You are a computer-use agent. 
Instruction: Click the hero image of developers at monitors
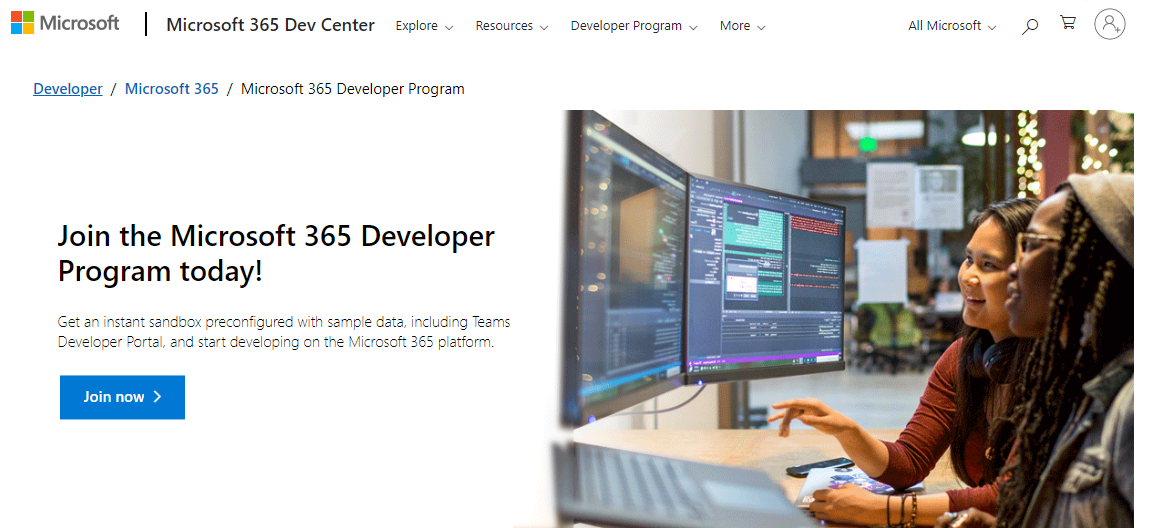842,319
